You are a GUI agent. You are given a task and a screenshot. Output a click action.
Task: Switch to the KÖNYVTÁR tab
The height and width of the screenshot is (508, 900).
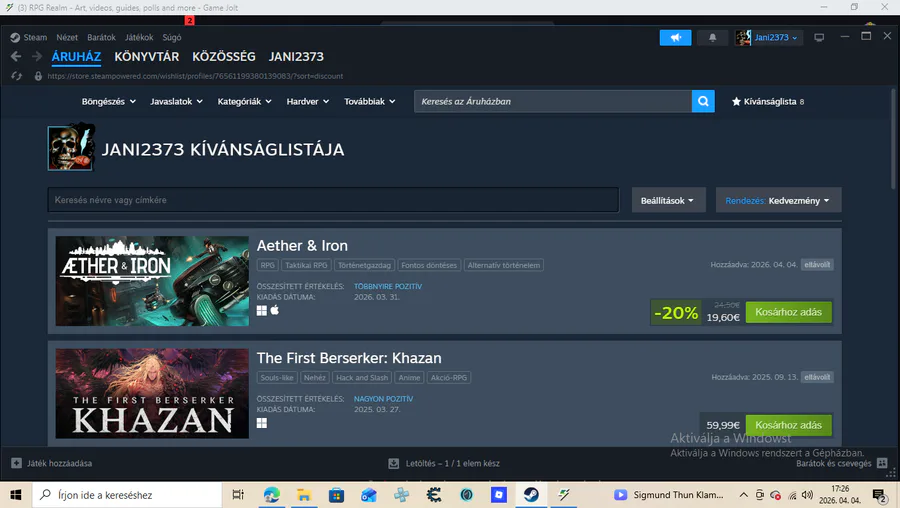(x=146, y=57)
